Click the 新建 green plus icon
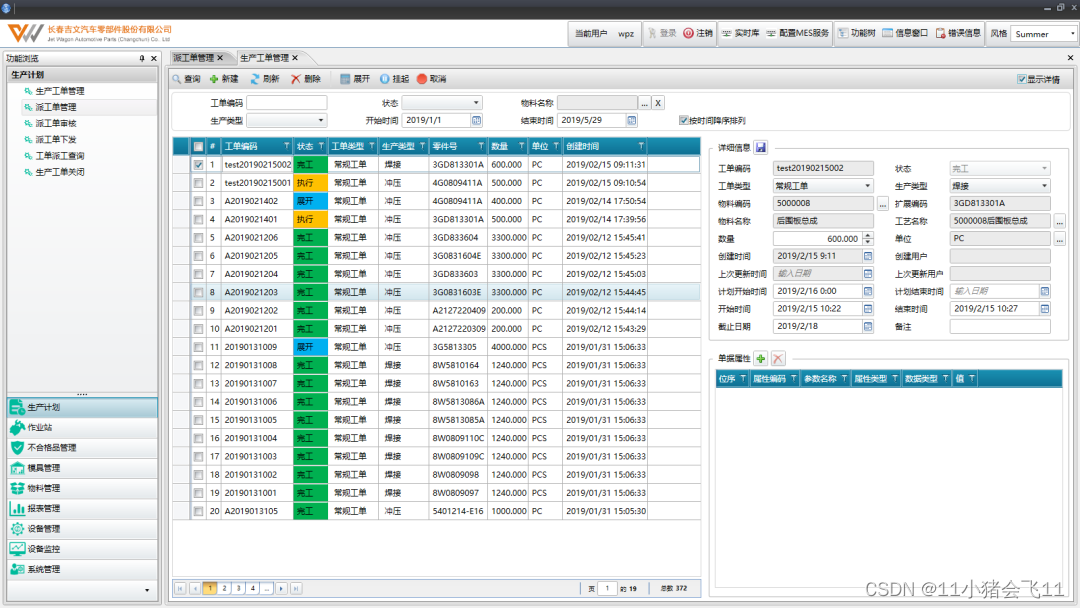1080x608 pixels. (214, 79)
